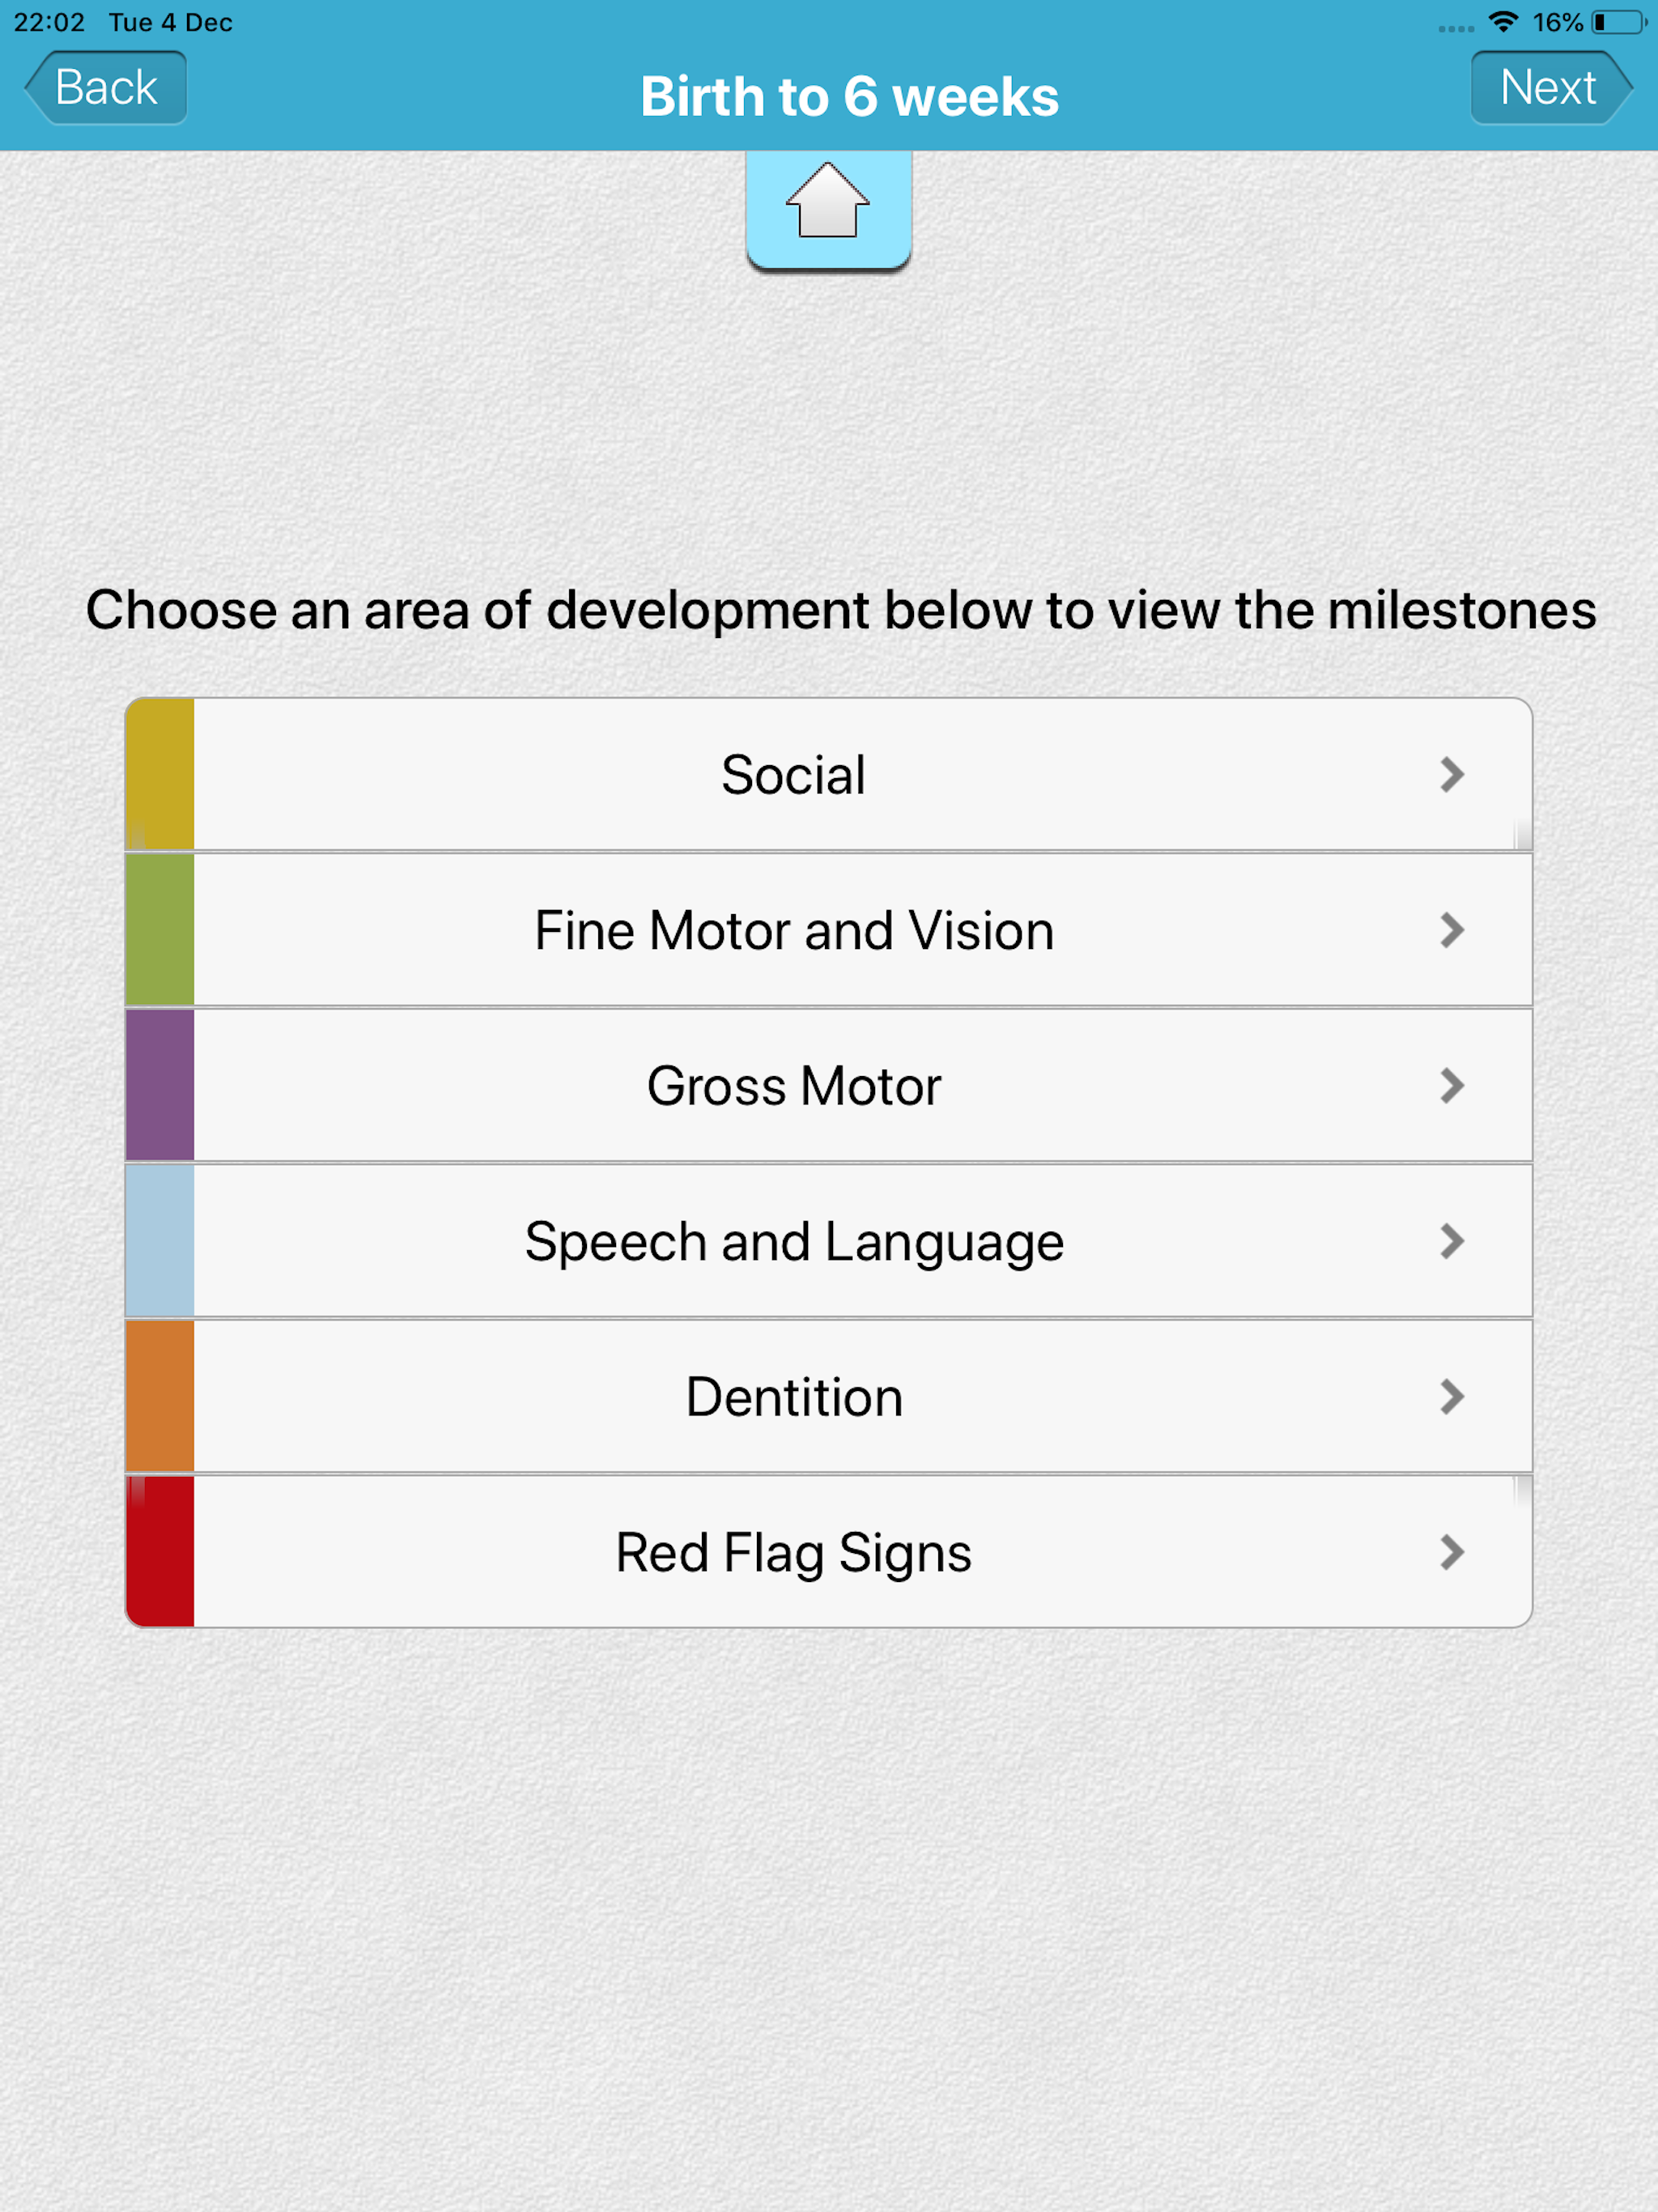The width and height of the screenshot is (1658, 2212).
Task: Tap the Home arrow icon
Action: [x=828, y=203]
